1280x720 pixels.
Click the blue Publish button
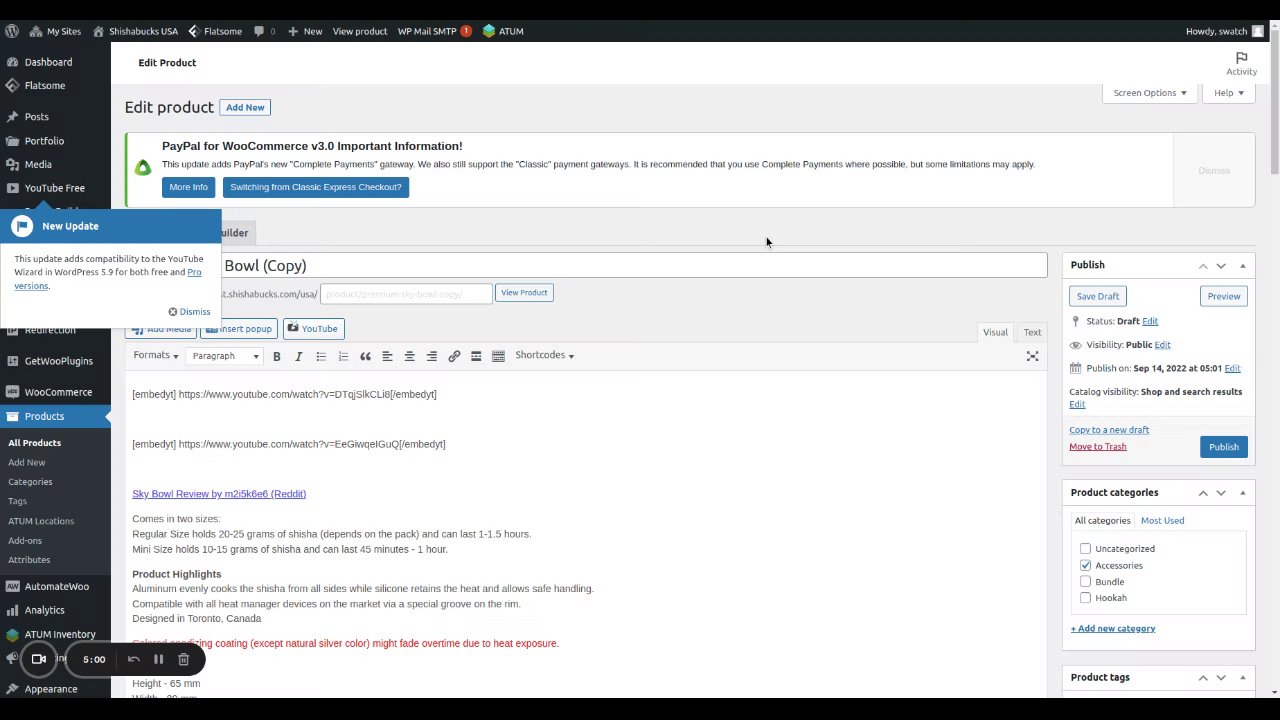(1223, 447)
